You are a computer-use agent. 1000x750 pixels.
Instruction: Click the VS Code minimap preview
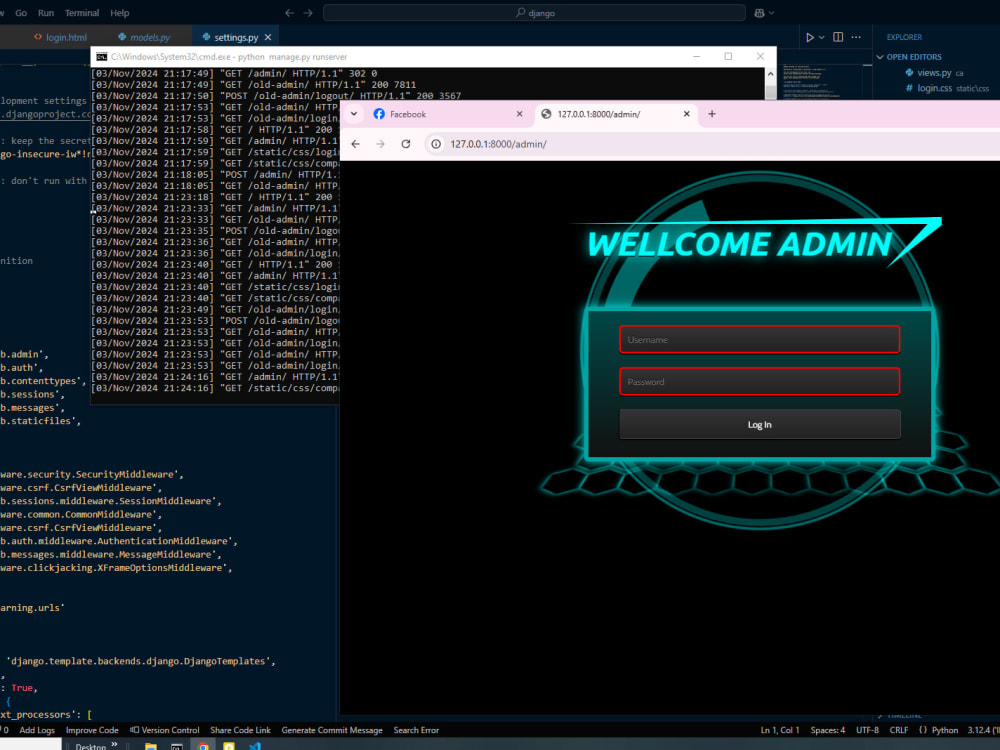pyautogui.click(x=821, y=80)
